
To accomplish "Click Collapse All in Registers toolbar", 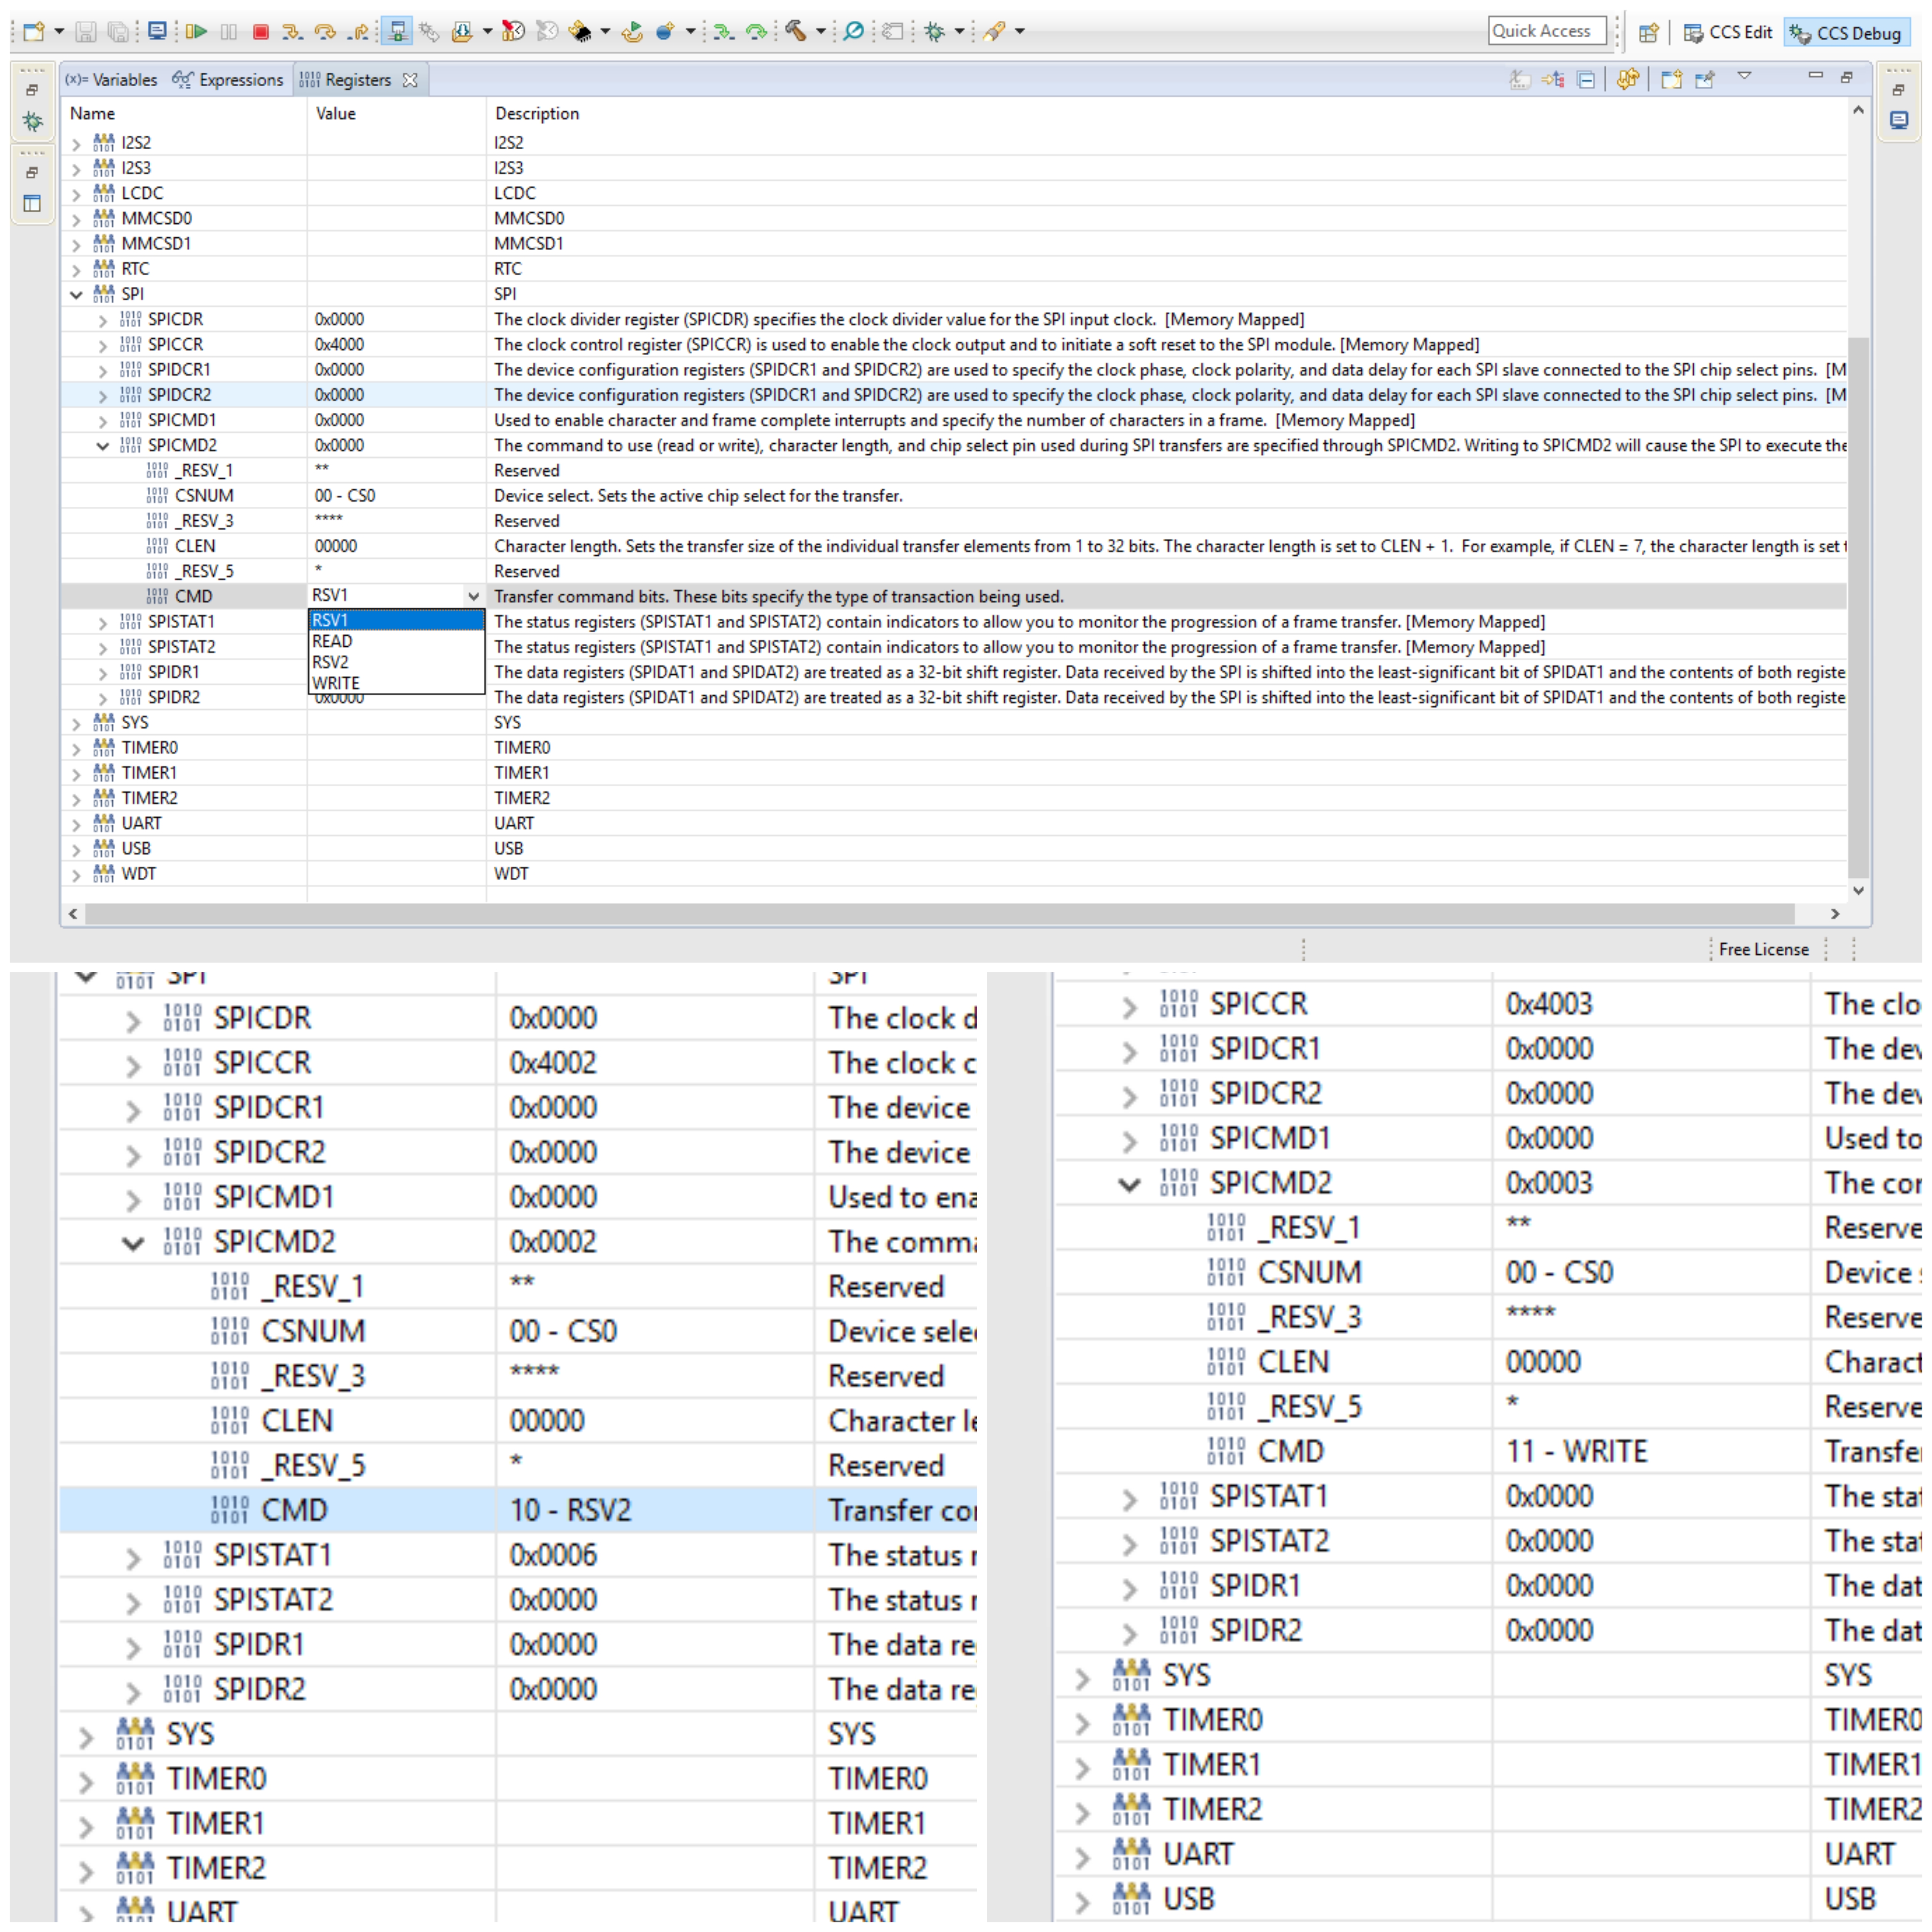I will pos(1586,80).
